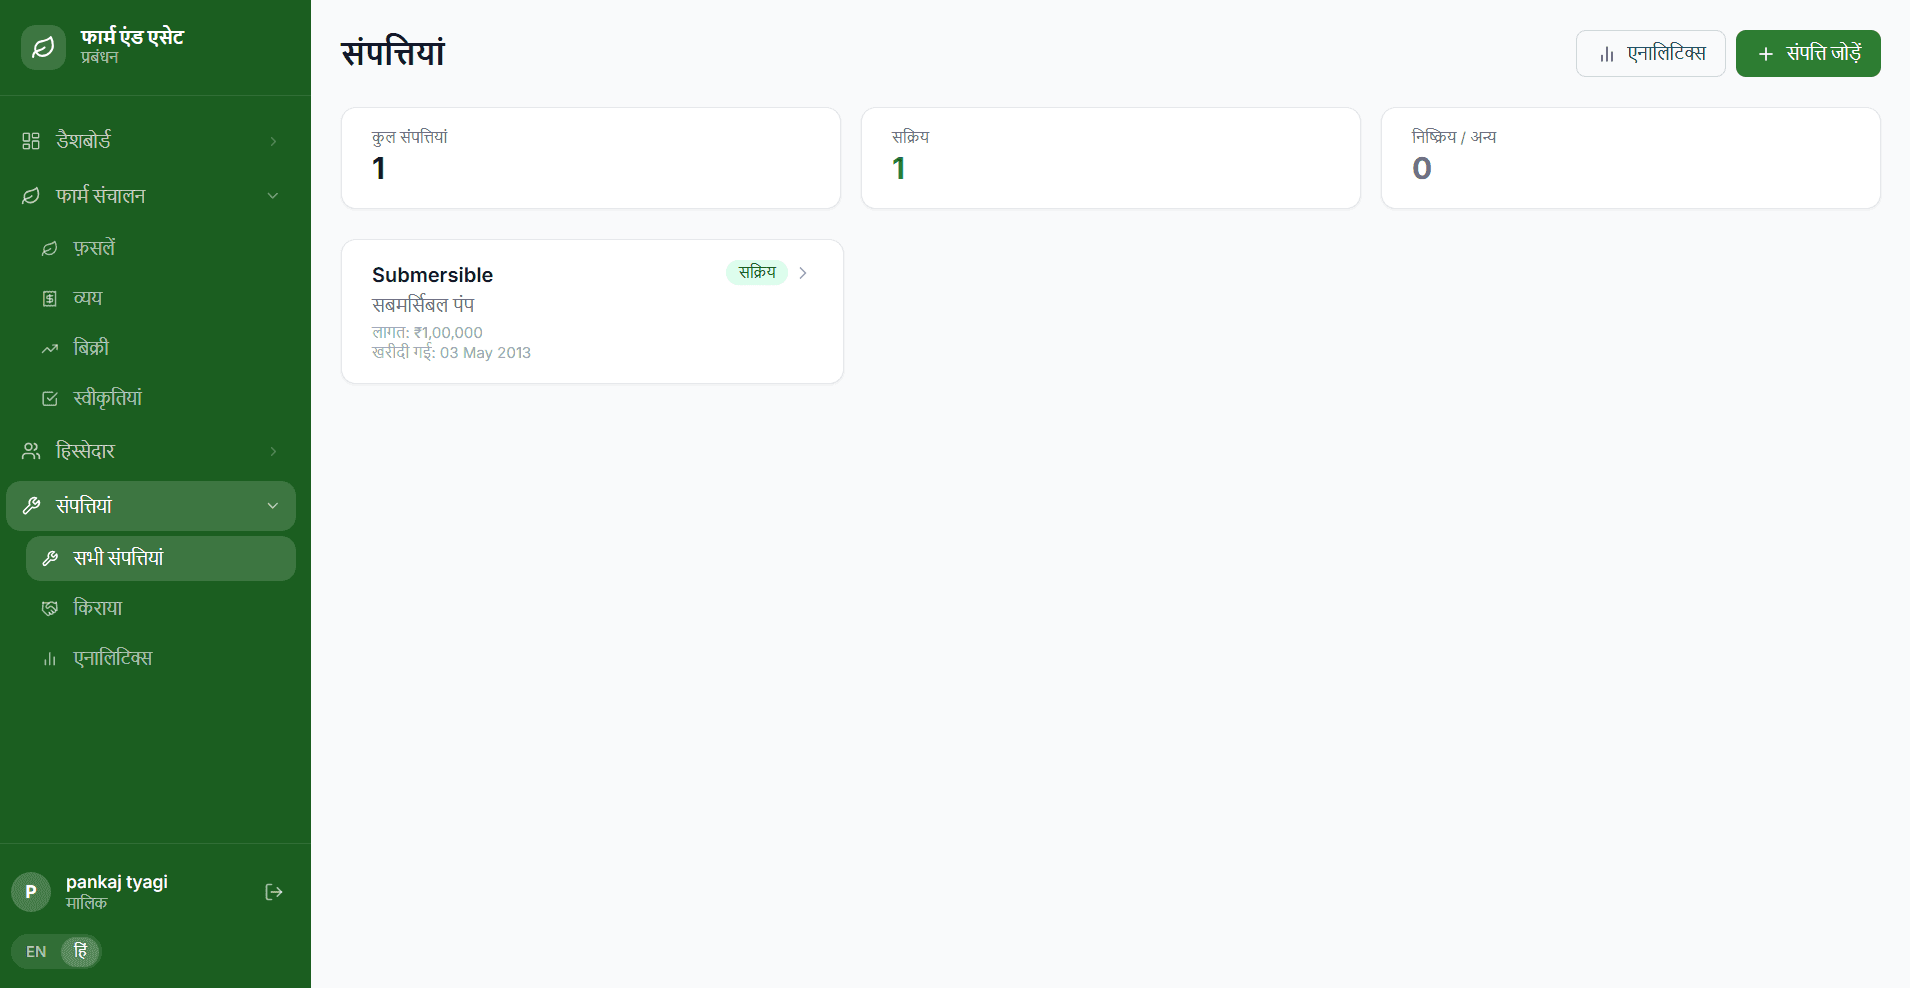The height and width of the screenshot is (988, 1910).
Task: Click the सक्रिय status badge on Submersible
Action: click(757, 272)
